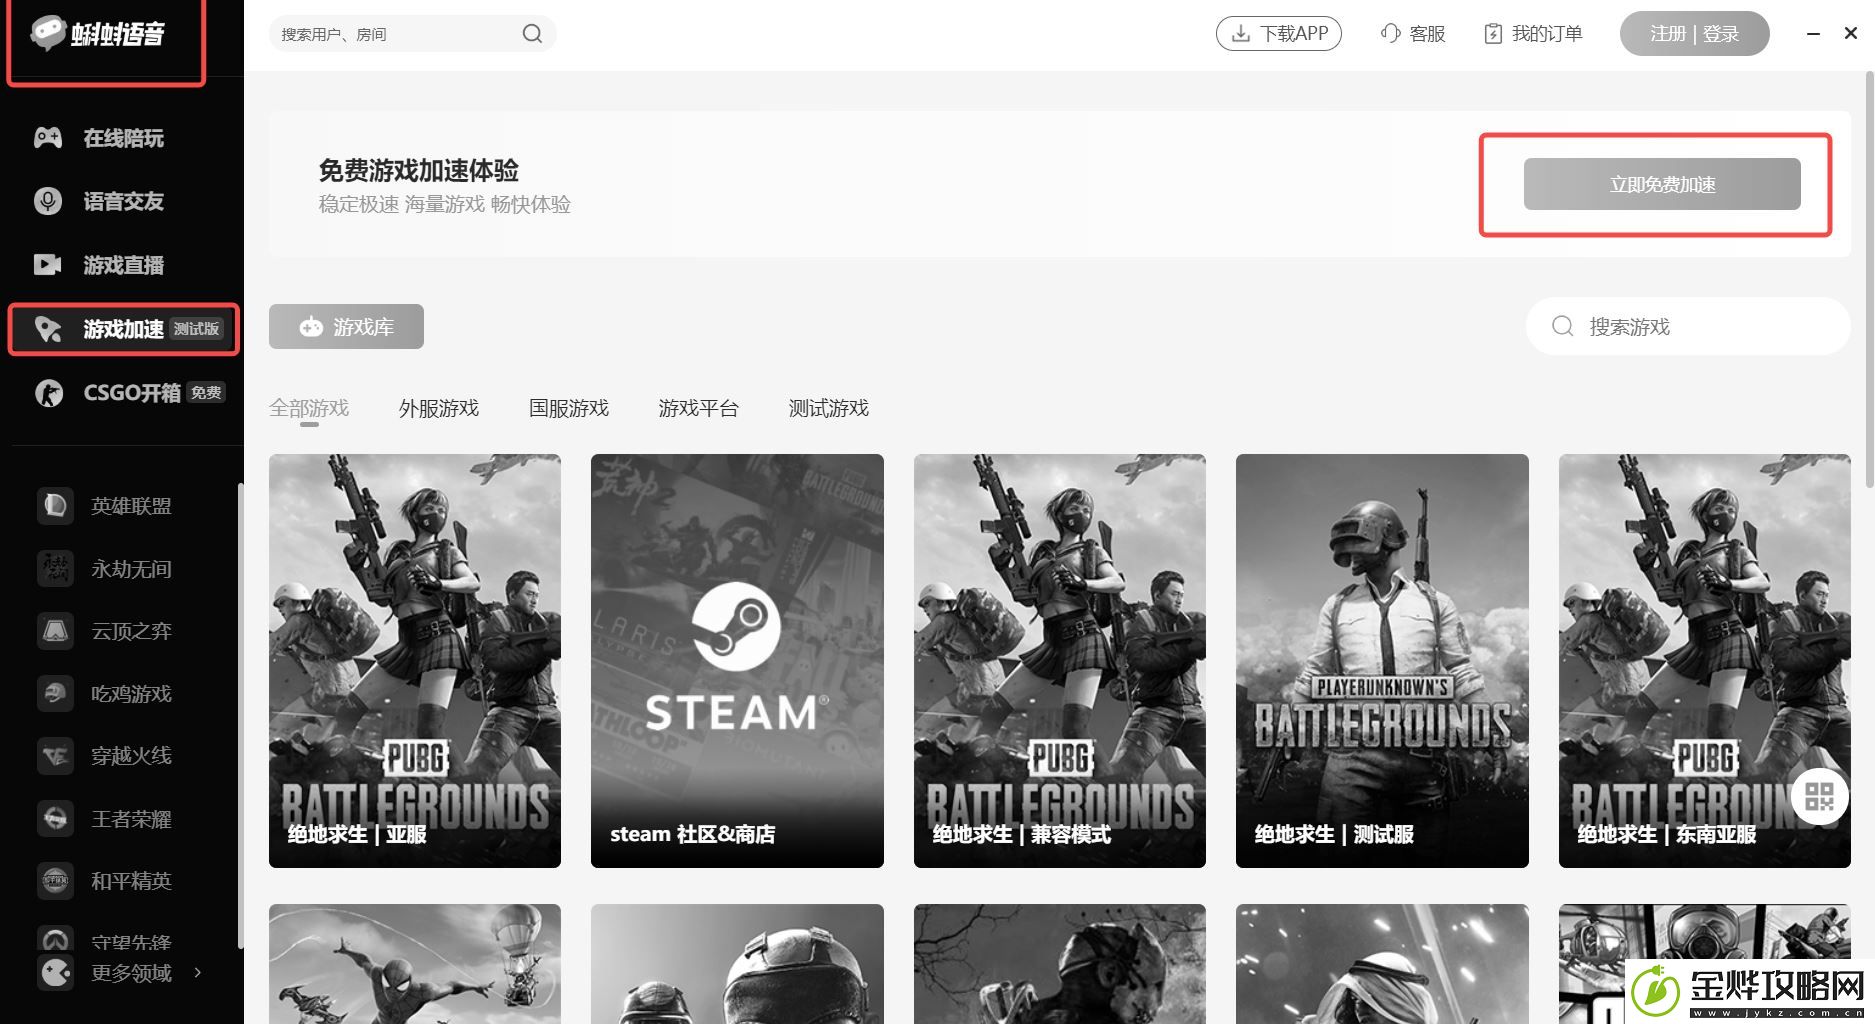Click the 在线陪玩 gamepad icon
The image size is (1875, 1024).
tap(48, 138)
